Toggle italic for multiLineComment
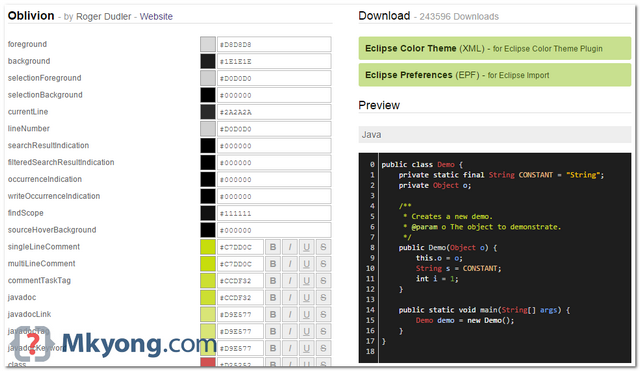 point(290,264)
